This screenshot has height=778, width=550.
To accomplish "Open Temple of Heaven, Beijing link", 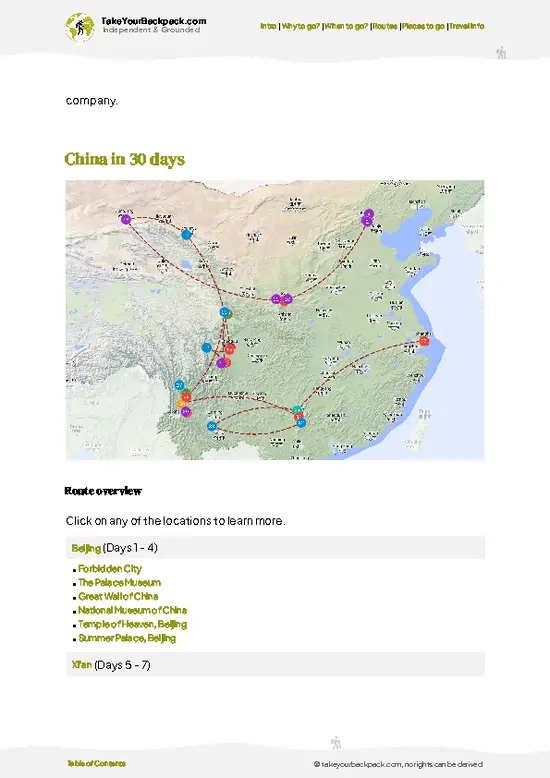I will click(x=133, y=624).
